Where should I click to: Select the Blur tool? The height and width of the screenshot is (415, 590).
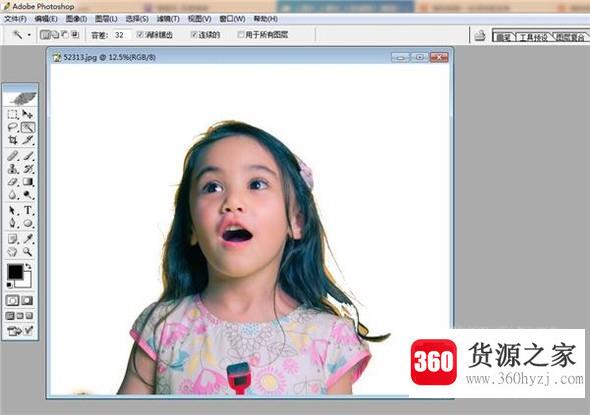coord(13,195)
